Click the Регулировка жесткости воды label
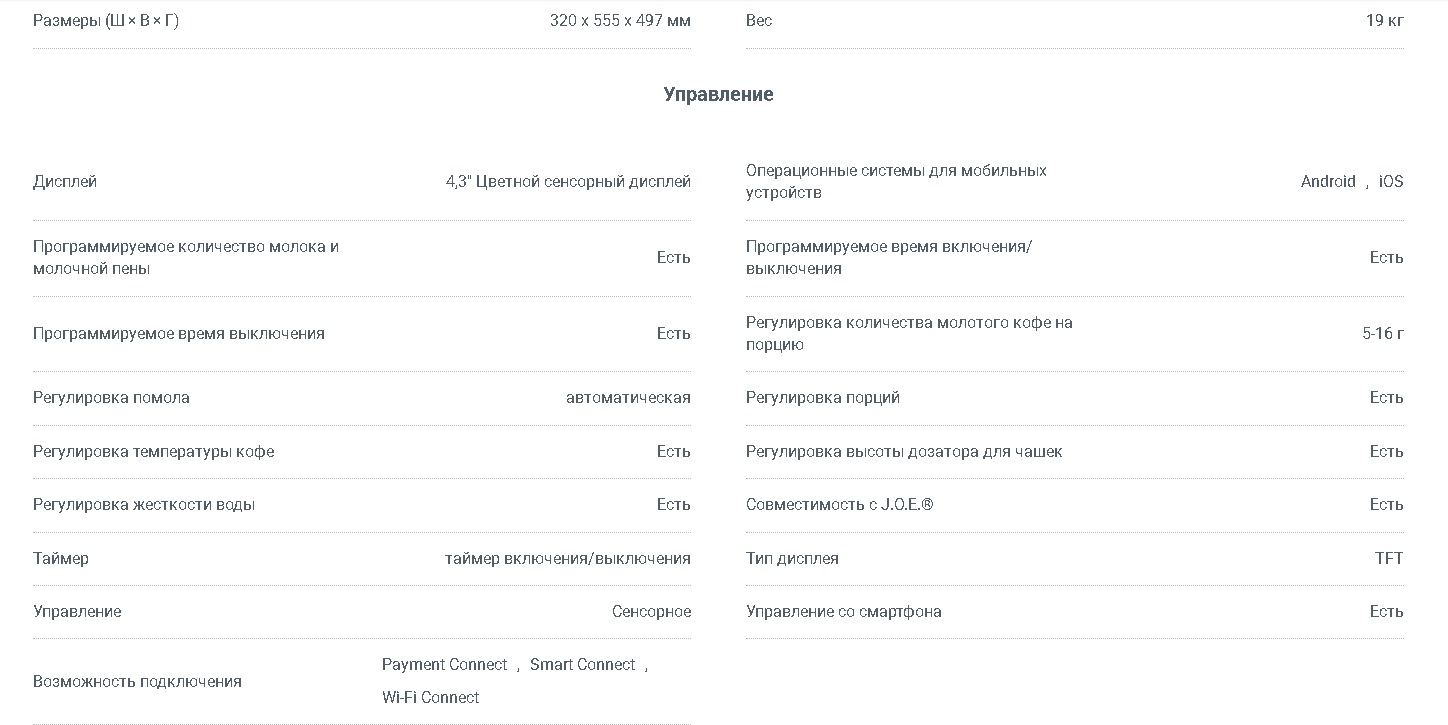The image size is (1448, 725). point(144,505)
